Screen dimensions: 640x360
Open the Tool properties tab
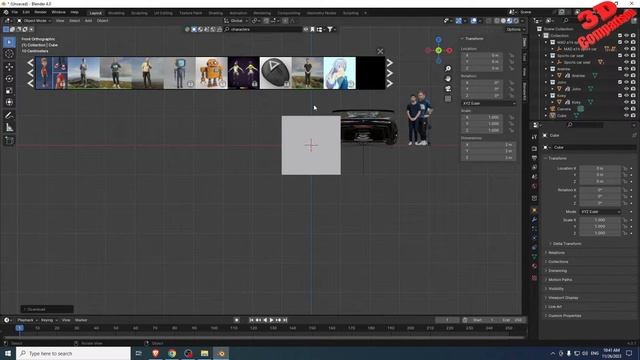coord(534,137)
